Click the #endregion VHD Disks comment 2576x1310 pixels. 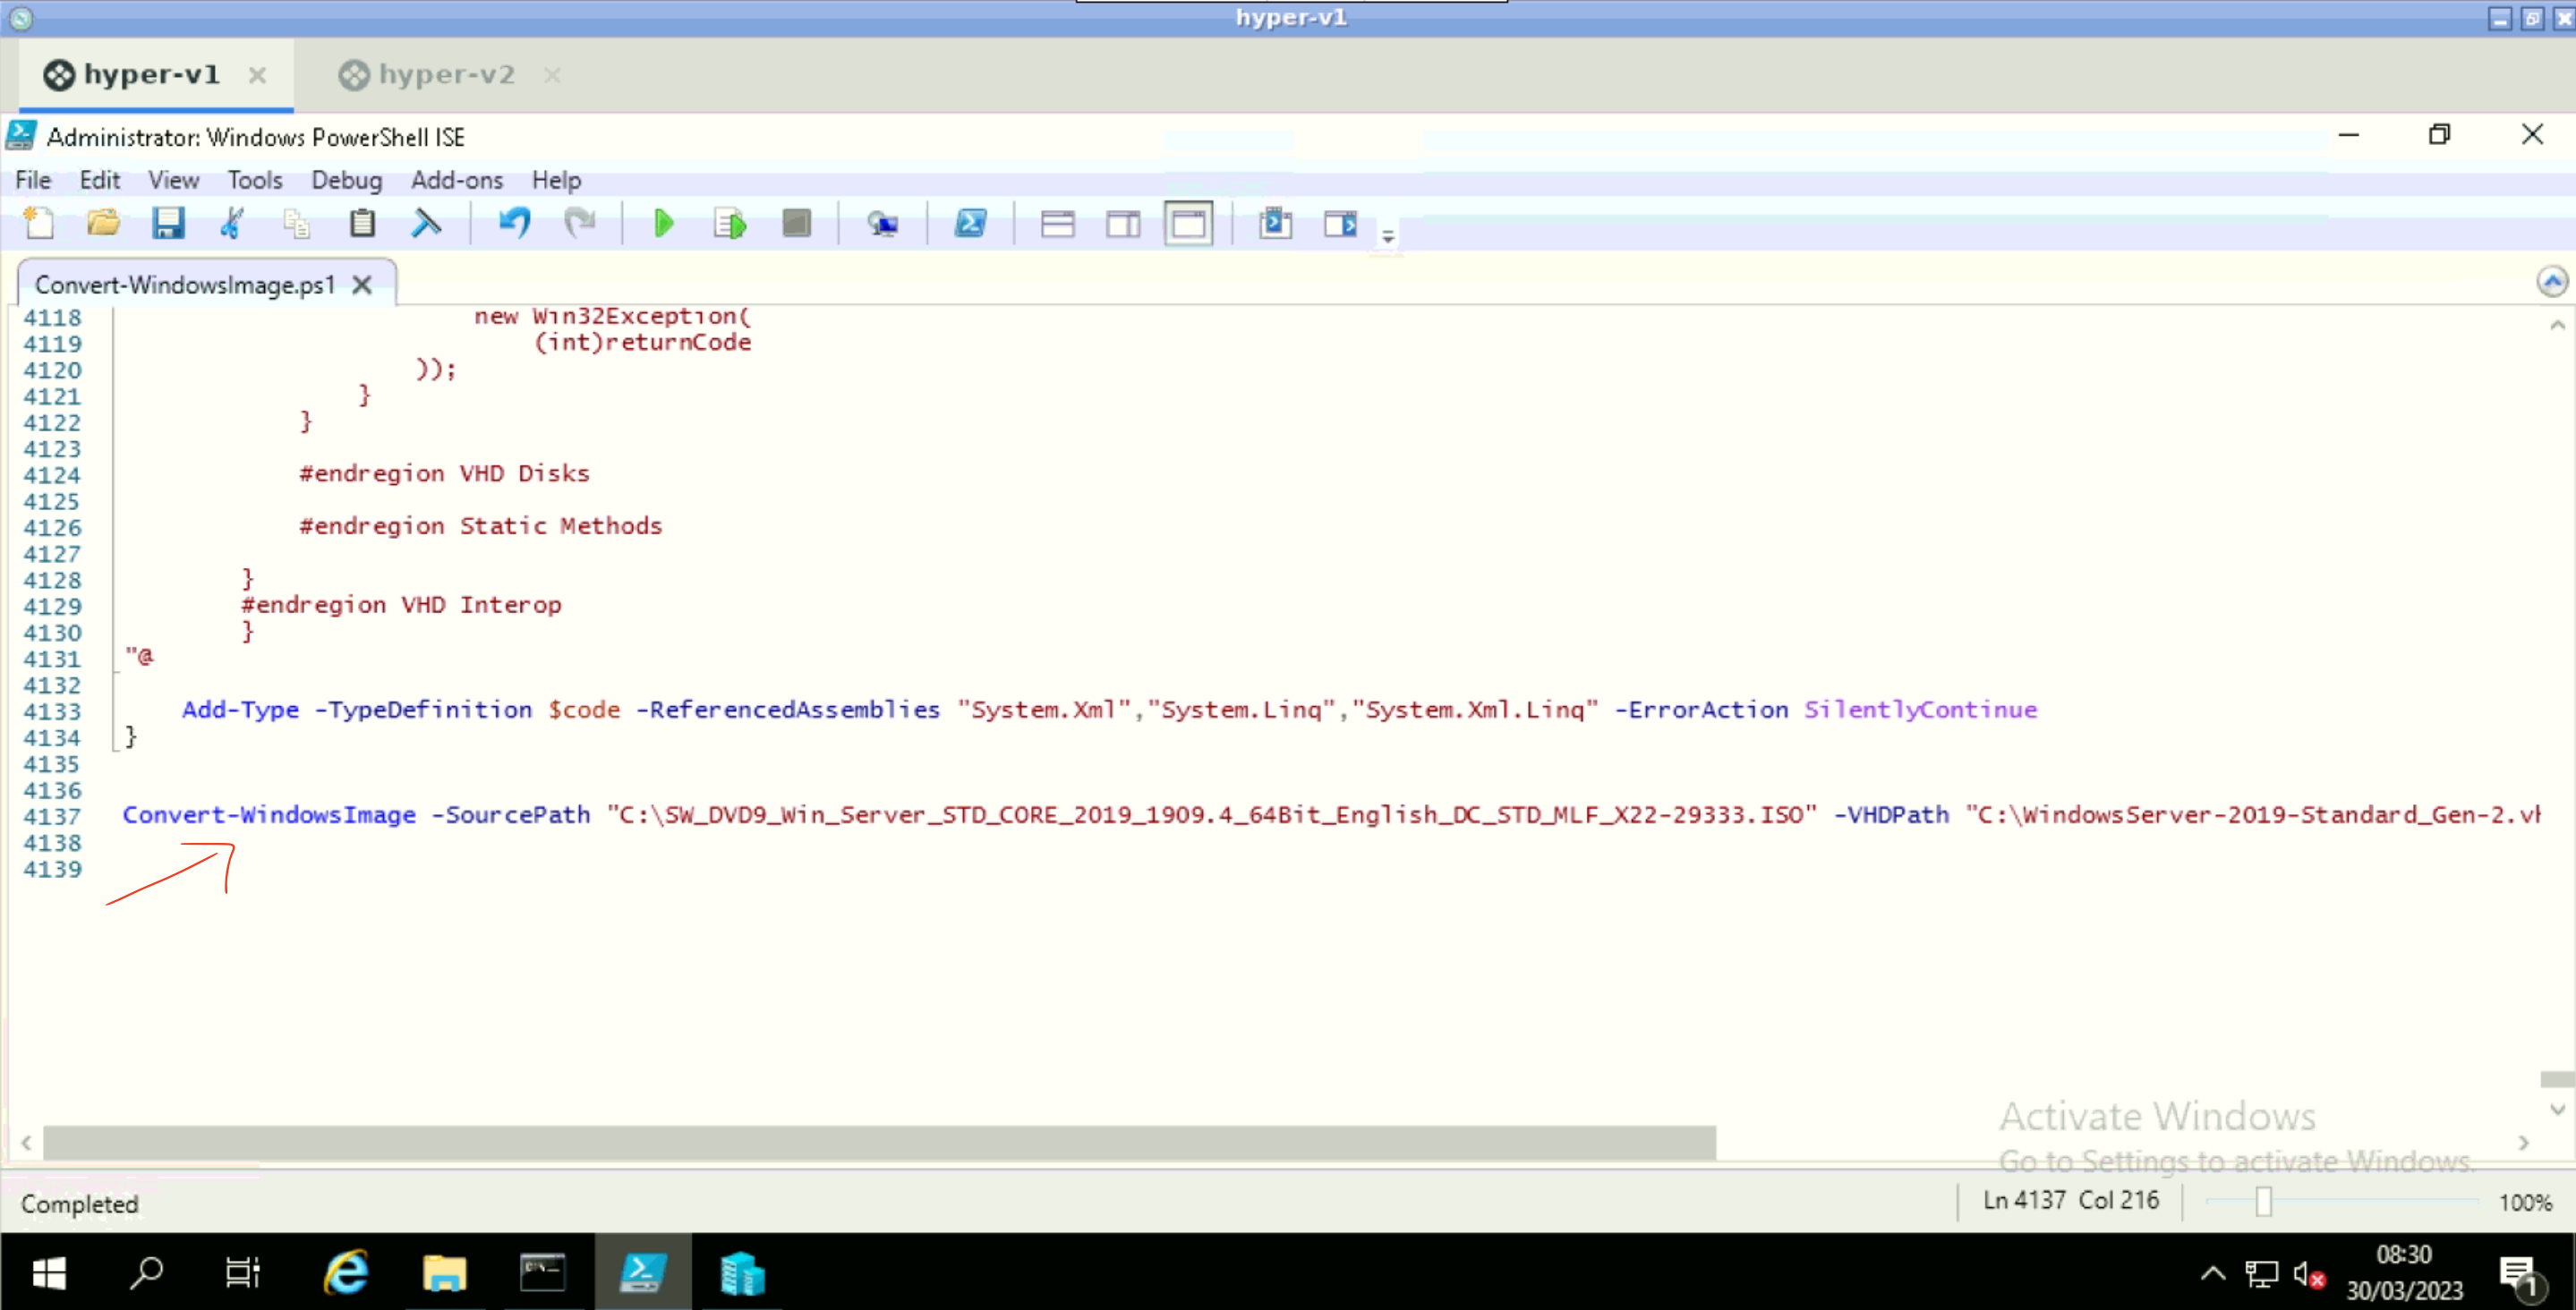tap(445, 474)
